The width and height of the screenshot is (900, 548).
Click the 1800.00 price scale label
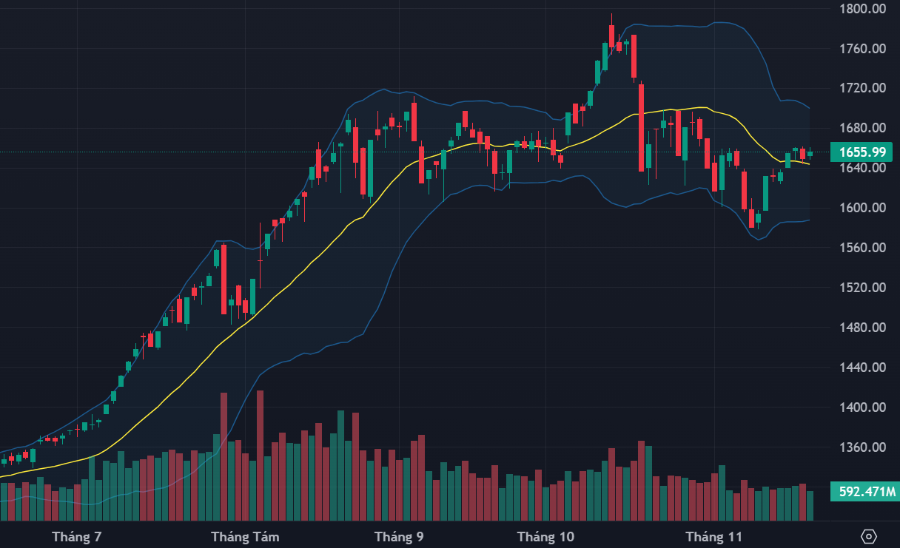[x=863, y=9]
